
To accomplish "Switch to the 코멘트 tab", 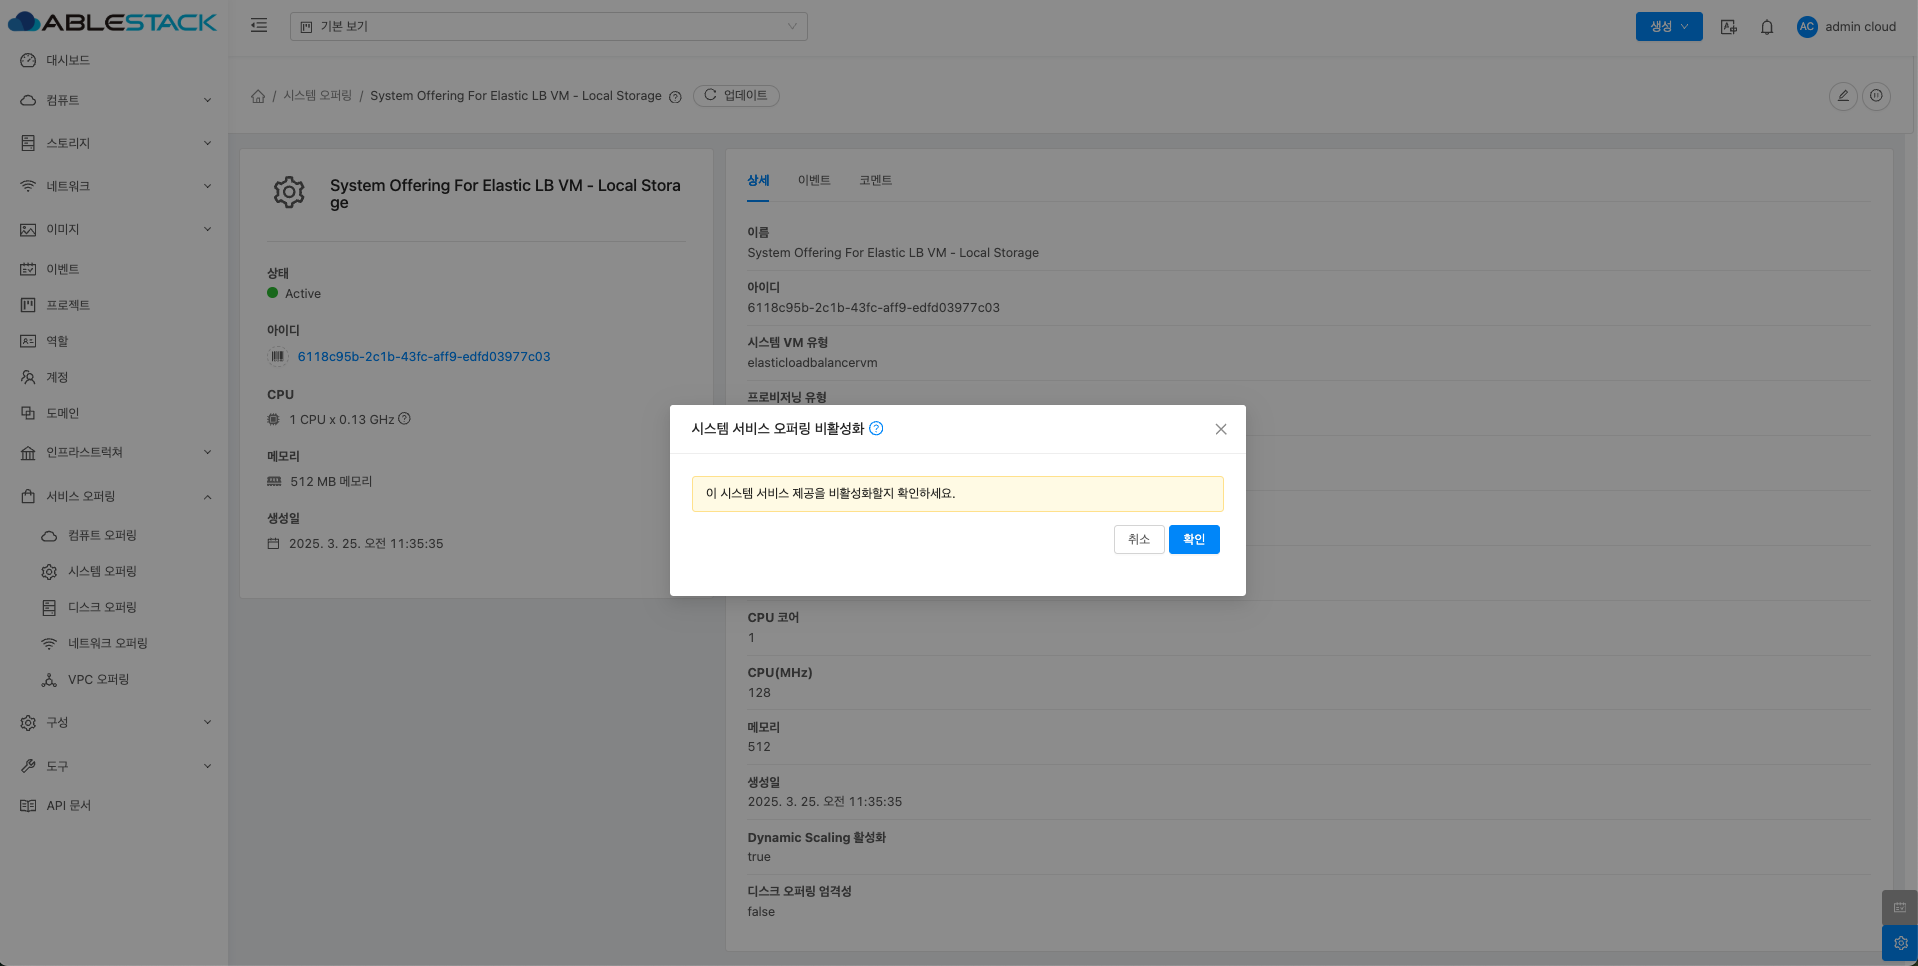I will 875,180.
